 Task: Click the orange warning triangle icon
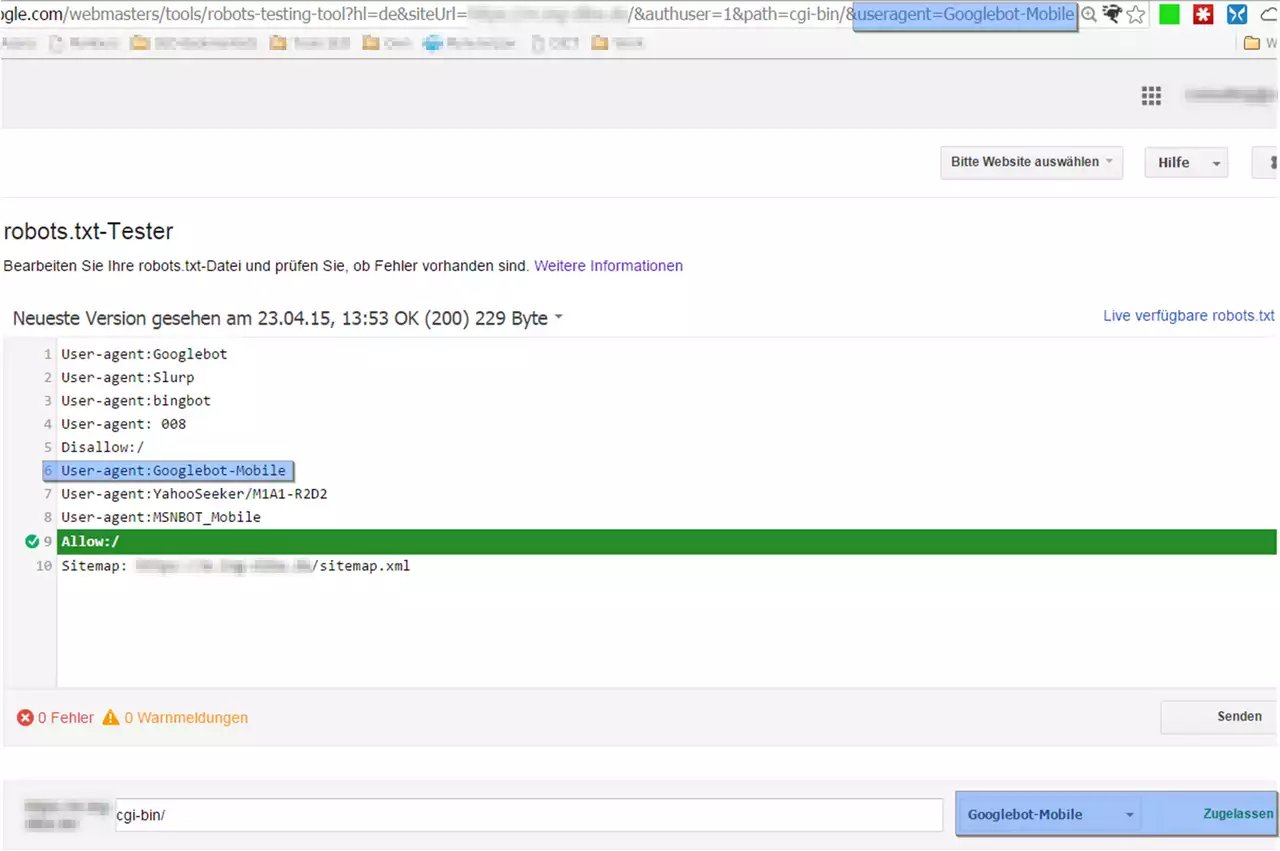coord(111,718)
